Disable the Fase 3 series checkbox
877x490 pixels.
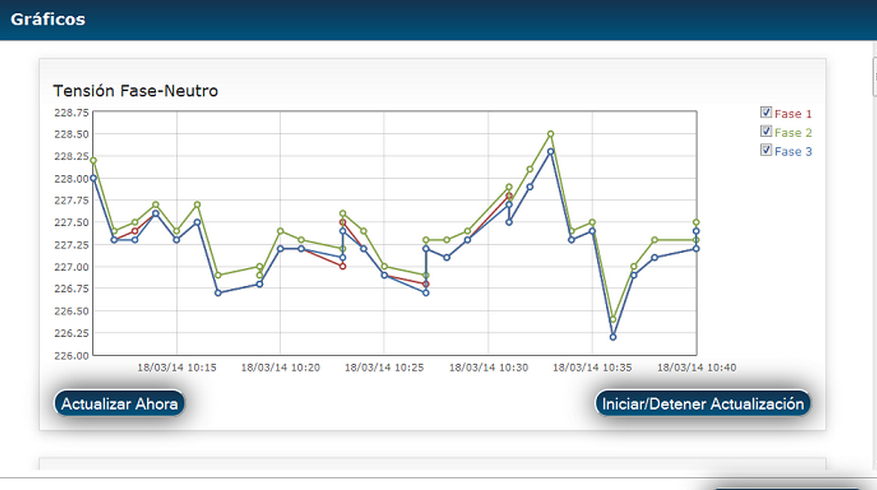pos(766,150)
